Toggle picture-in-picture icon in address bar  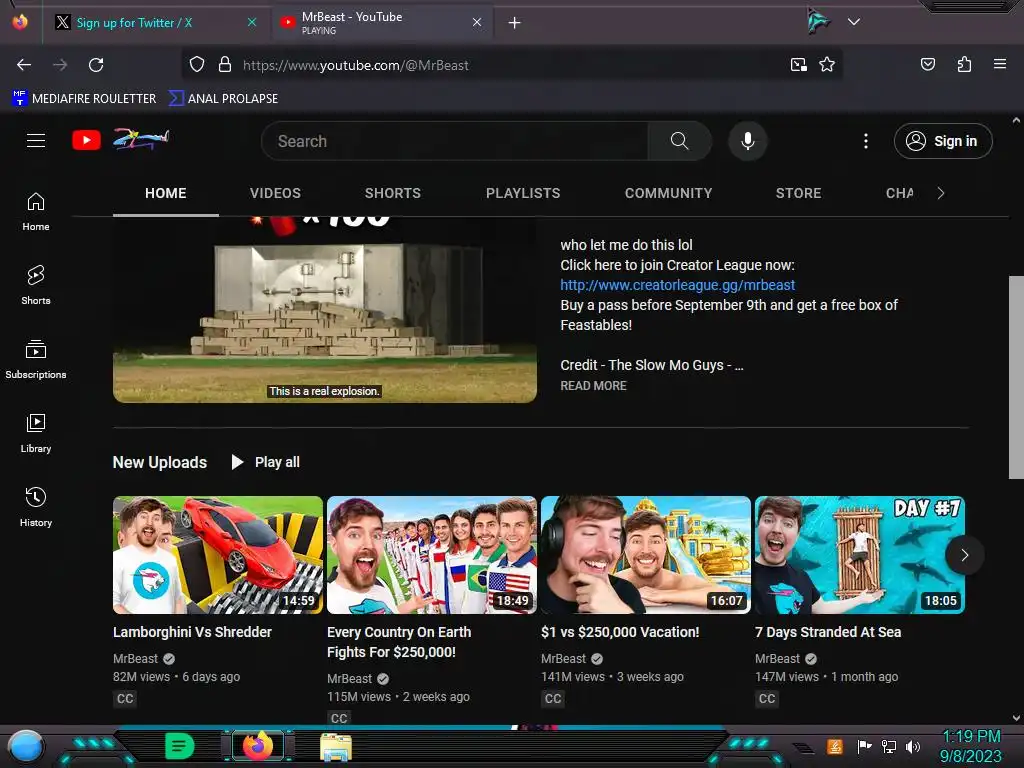coord(799,65)
